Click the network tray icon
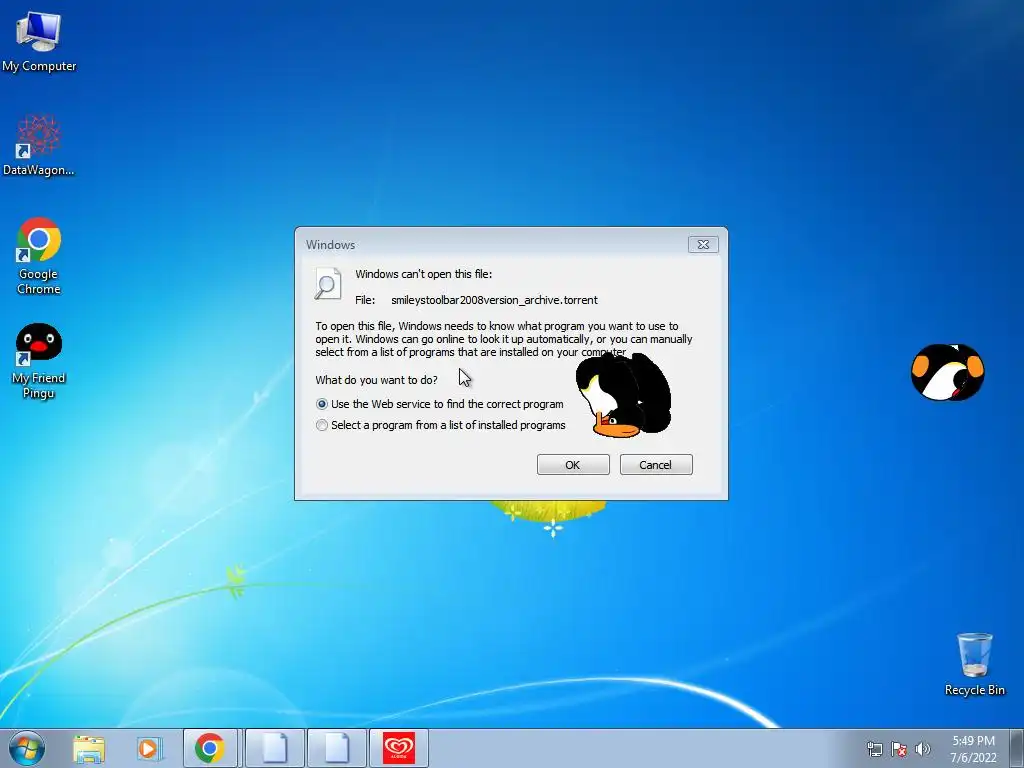The width and height of the screenshot is (1024, 768). click(874, 749)
